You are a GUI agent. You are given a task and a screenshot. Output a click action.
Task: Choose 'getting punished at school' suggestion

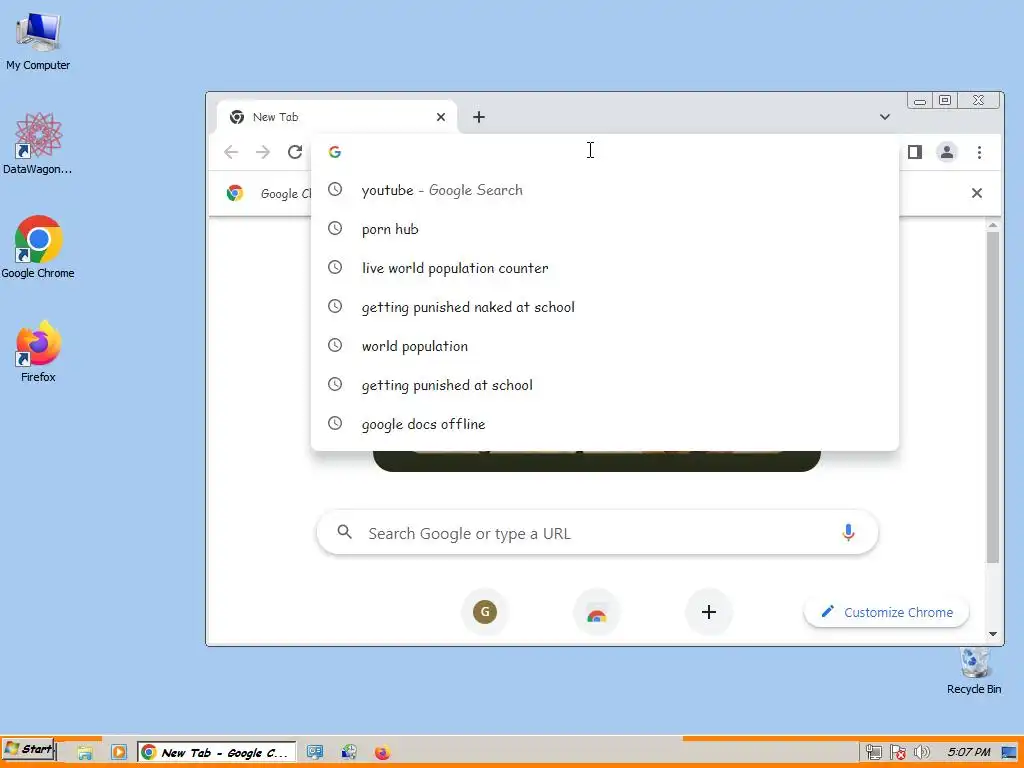coord(605,385)
